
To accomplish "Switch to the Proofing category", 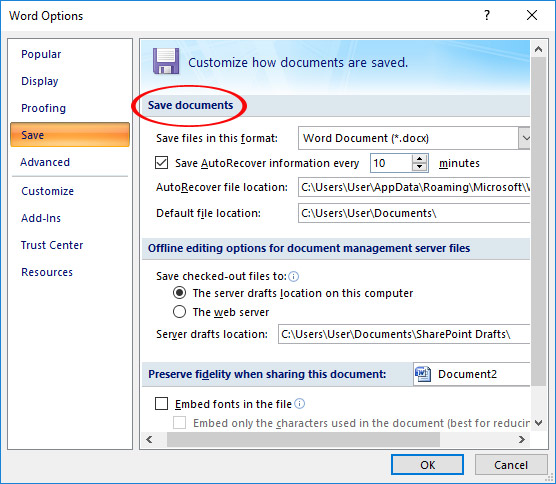I will pyautogui.click(x=43, y=108).
